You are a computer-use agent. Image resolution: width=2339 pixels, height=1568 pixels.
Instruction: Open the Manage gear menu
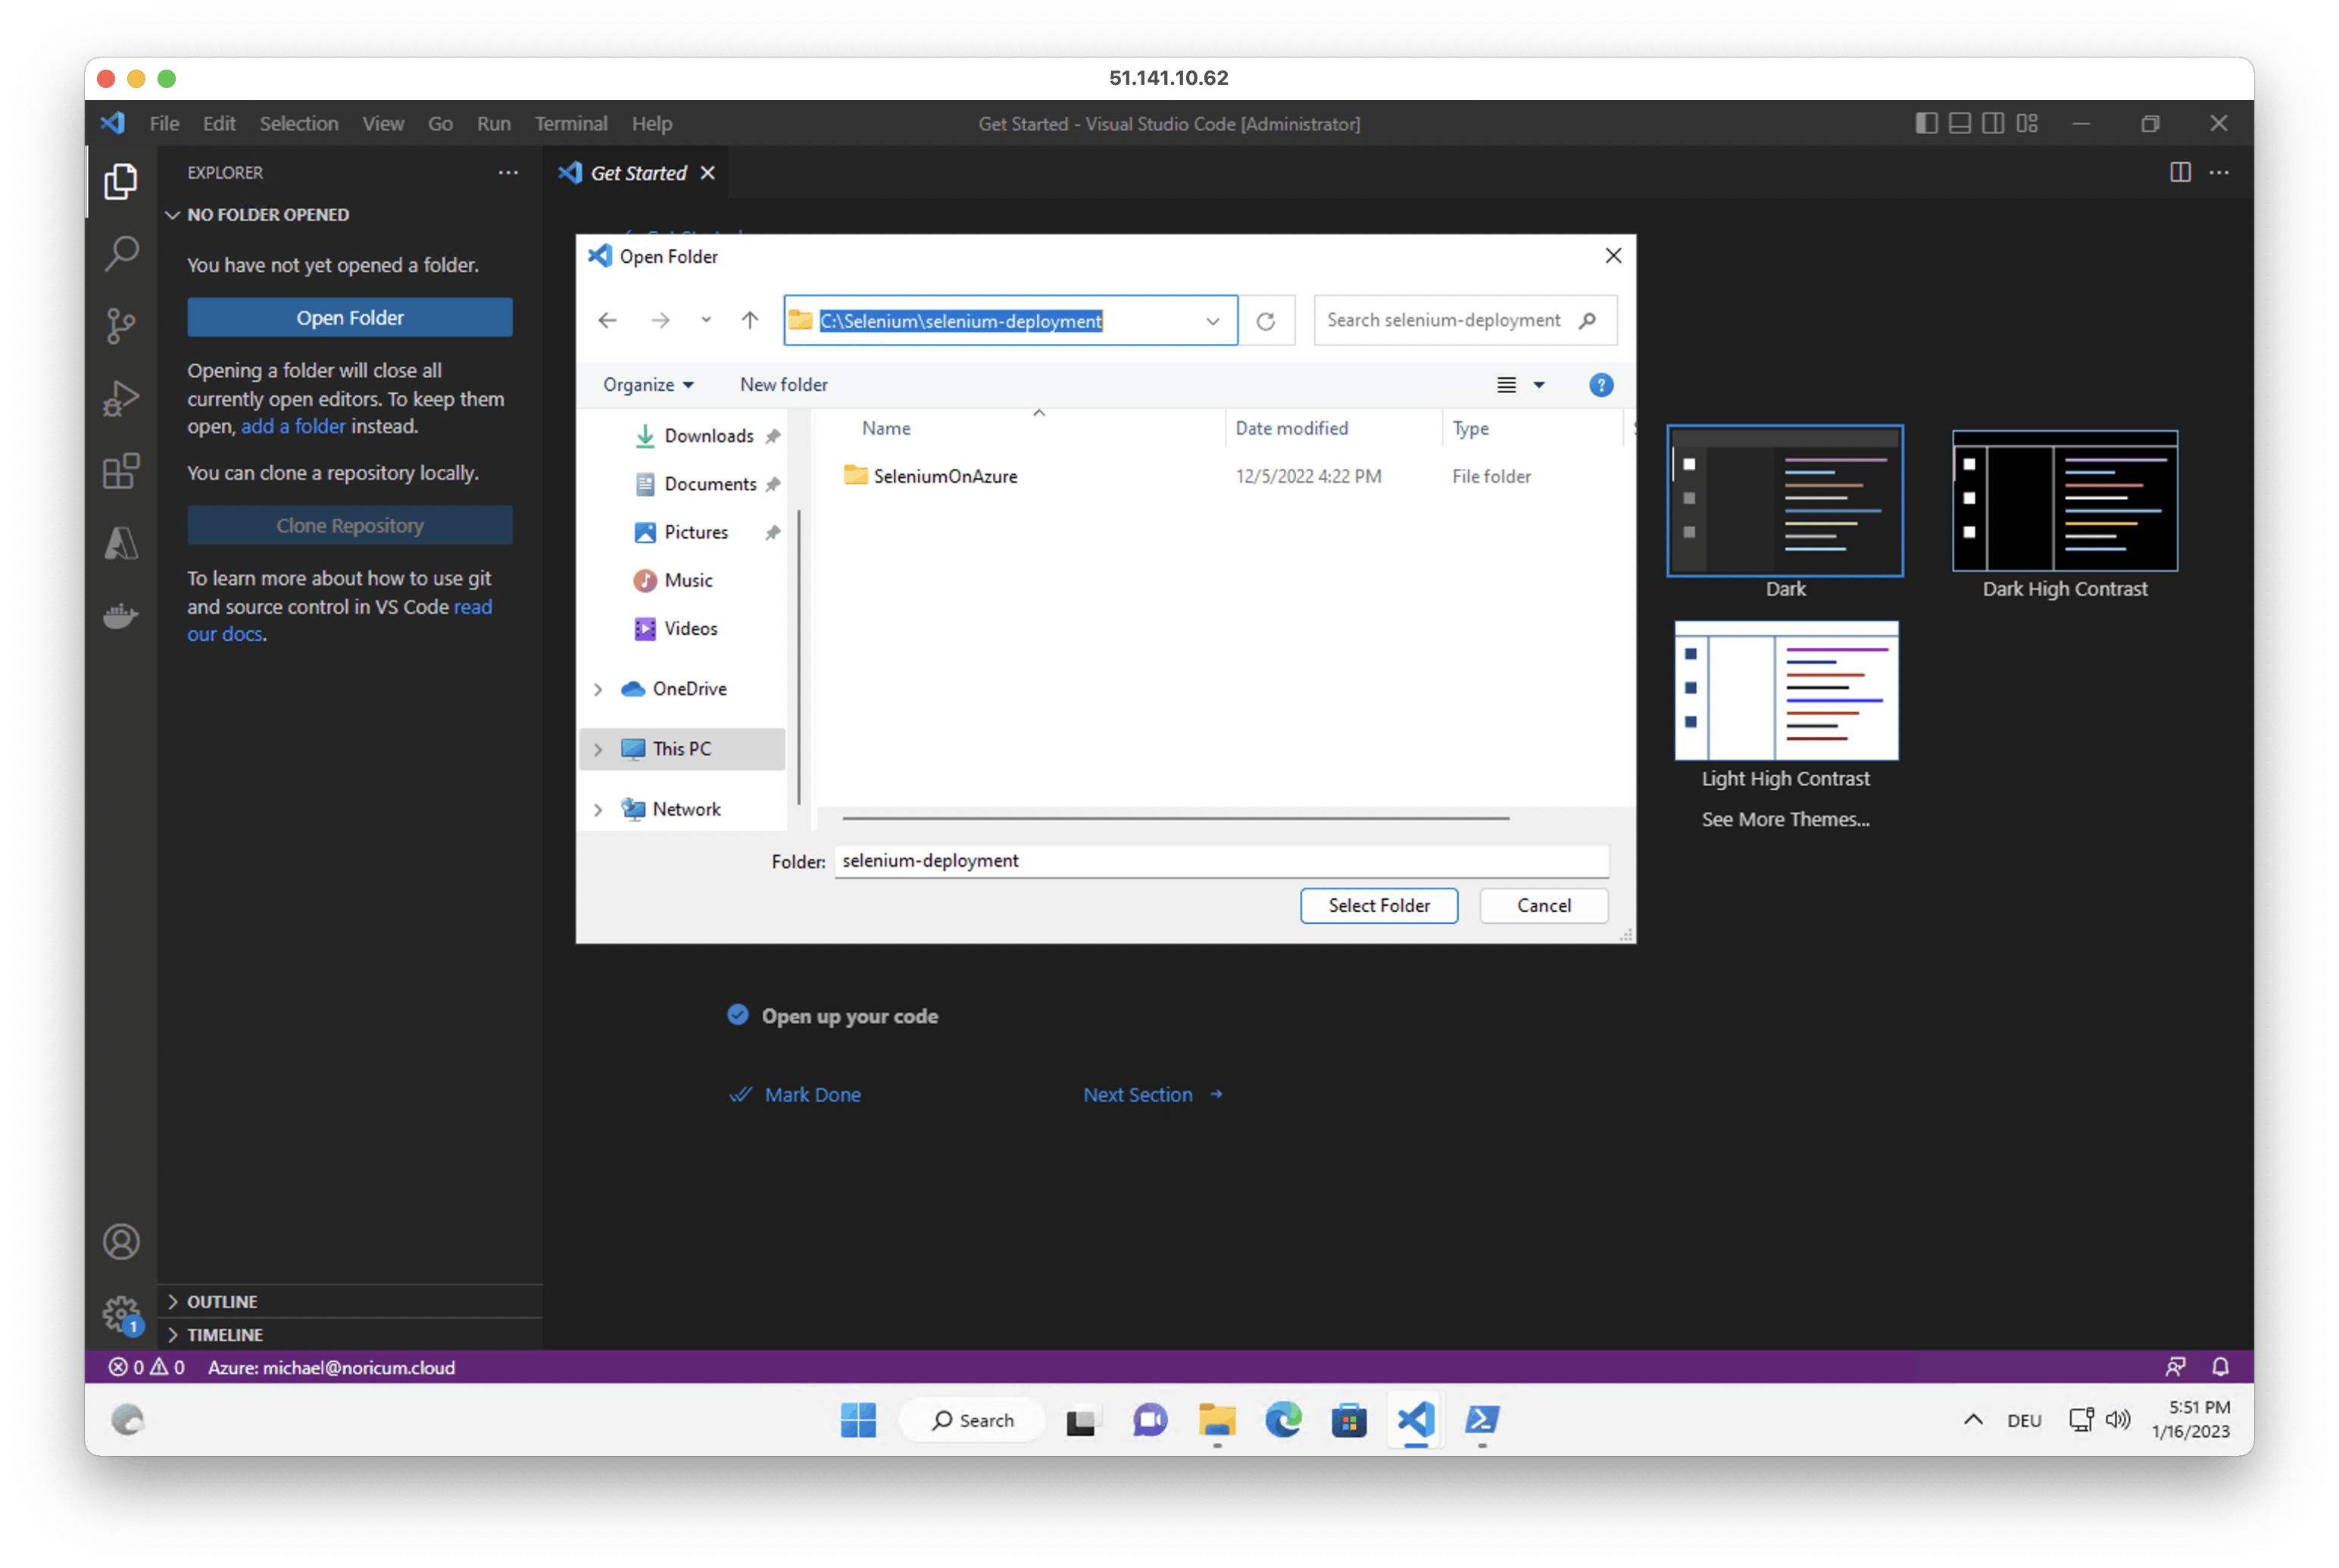click(121, 1313)
